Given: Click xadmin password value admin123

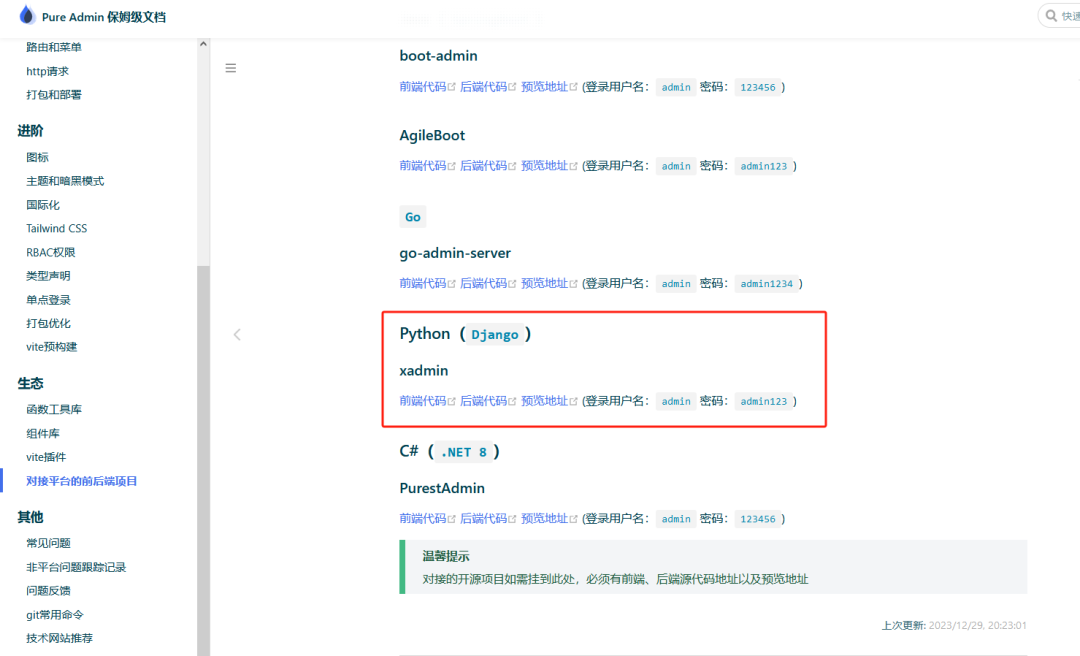Looking at the screenshot, I should coord(763,401).
